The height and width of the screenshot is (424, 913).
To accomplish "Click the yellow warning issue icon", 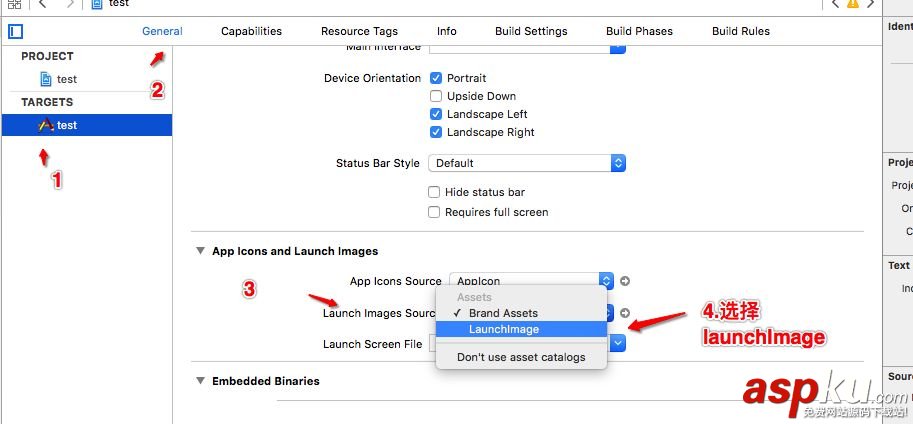I will (852, 4).
